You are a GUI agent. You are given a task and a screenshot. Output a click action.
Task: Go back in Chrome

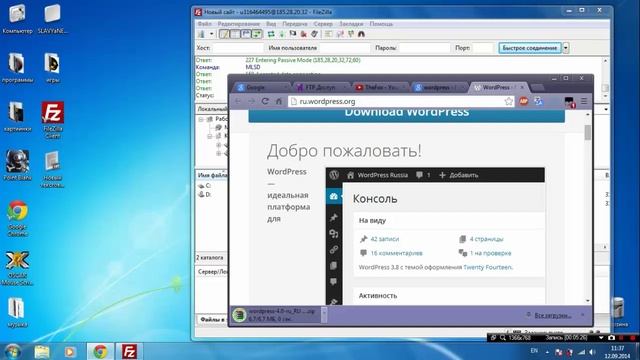(x=238, y=101)
